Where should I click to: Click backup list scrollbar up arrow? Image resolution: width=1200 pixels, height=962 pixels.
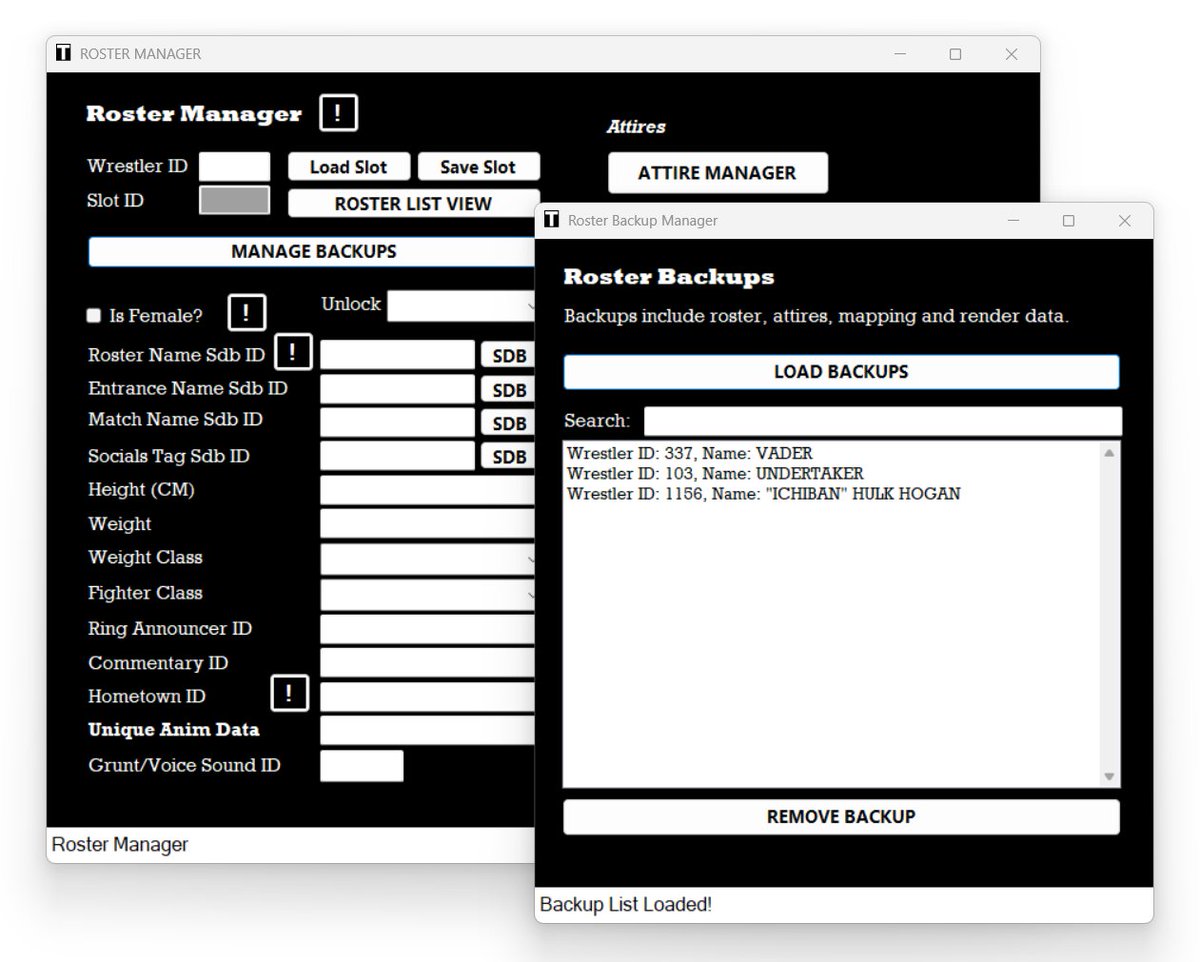point(1108,453)
